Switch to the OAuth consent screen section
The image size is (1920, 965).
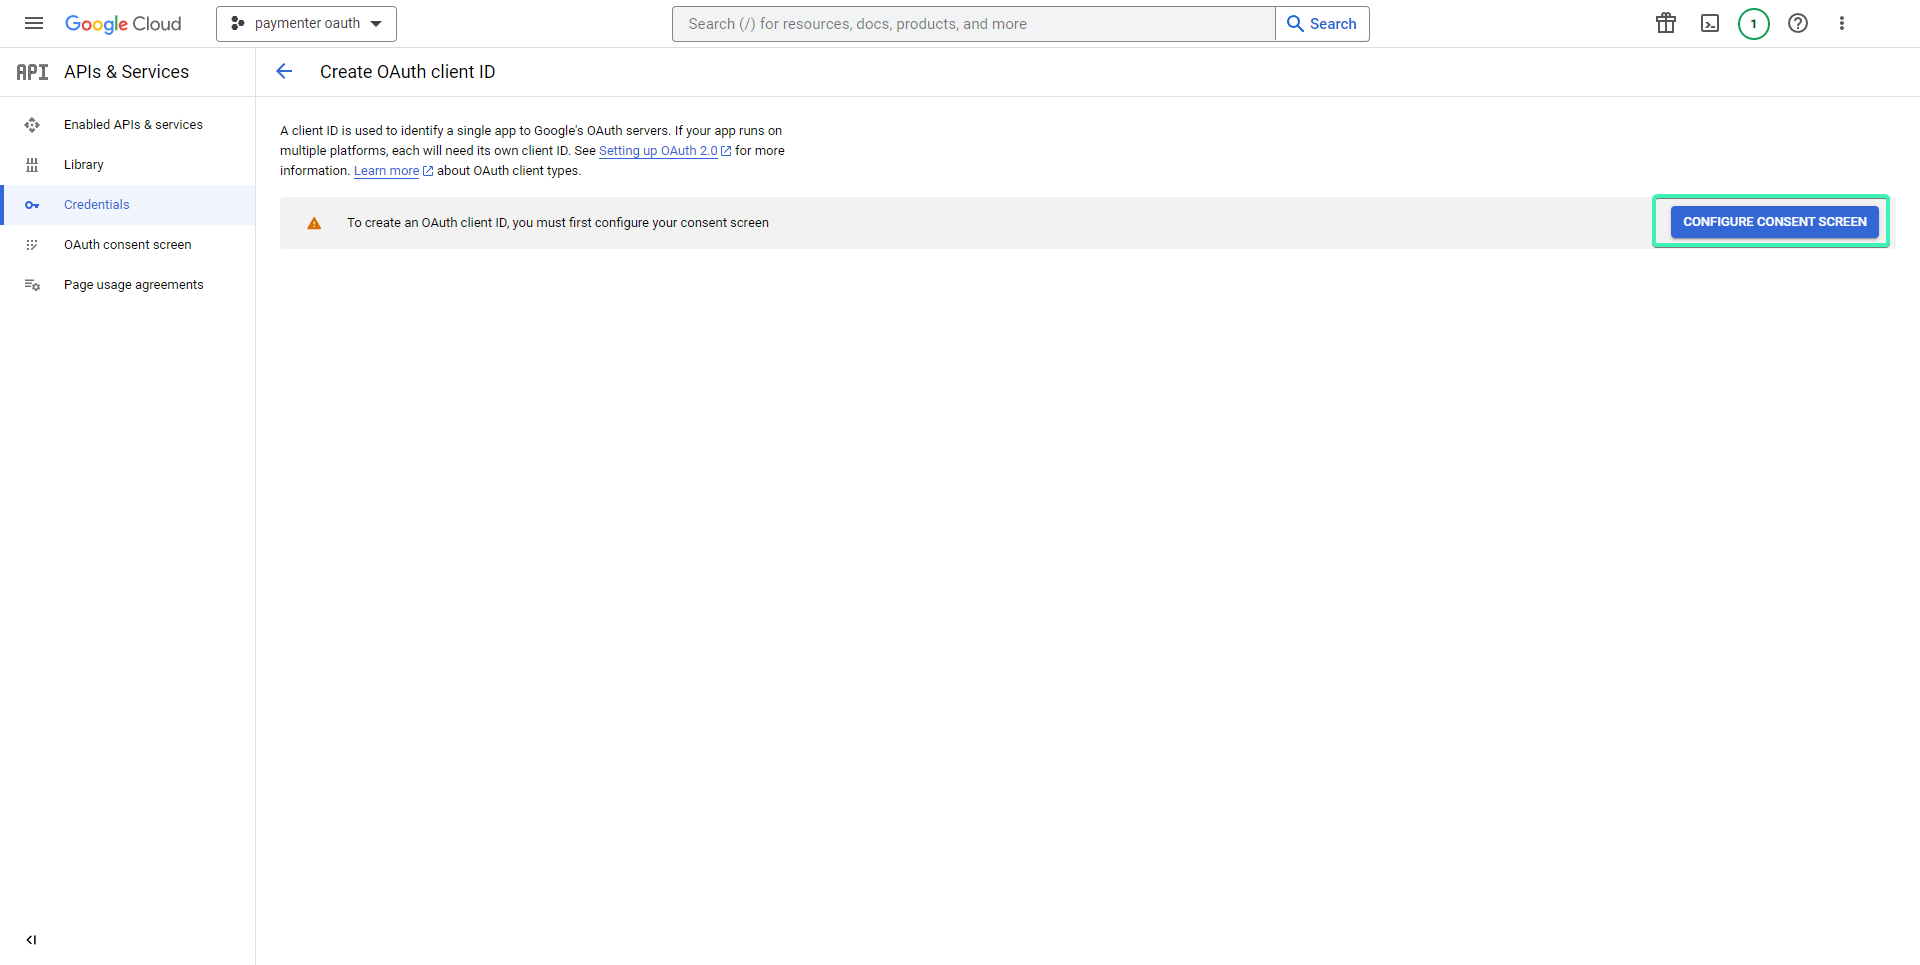(127, 244)
